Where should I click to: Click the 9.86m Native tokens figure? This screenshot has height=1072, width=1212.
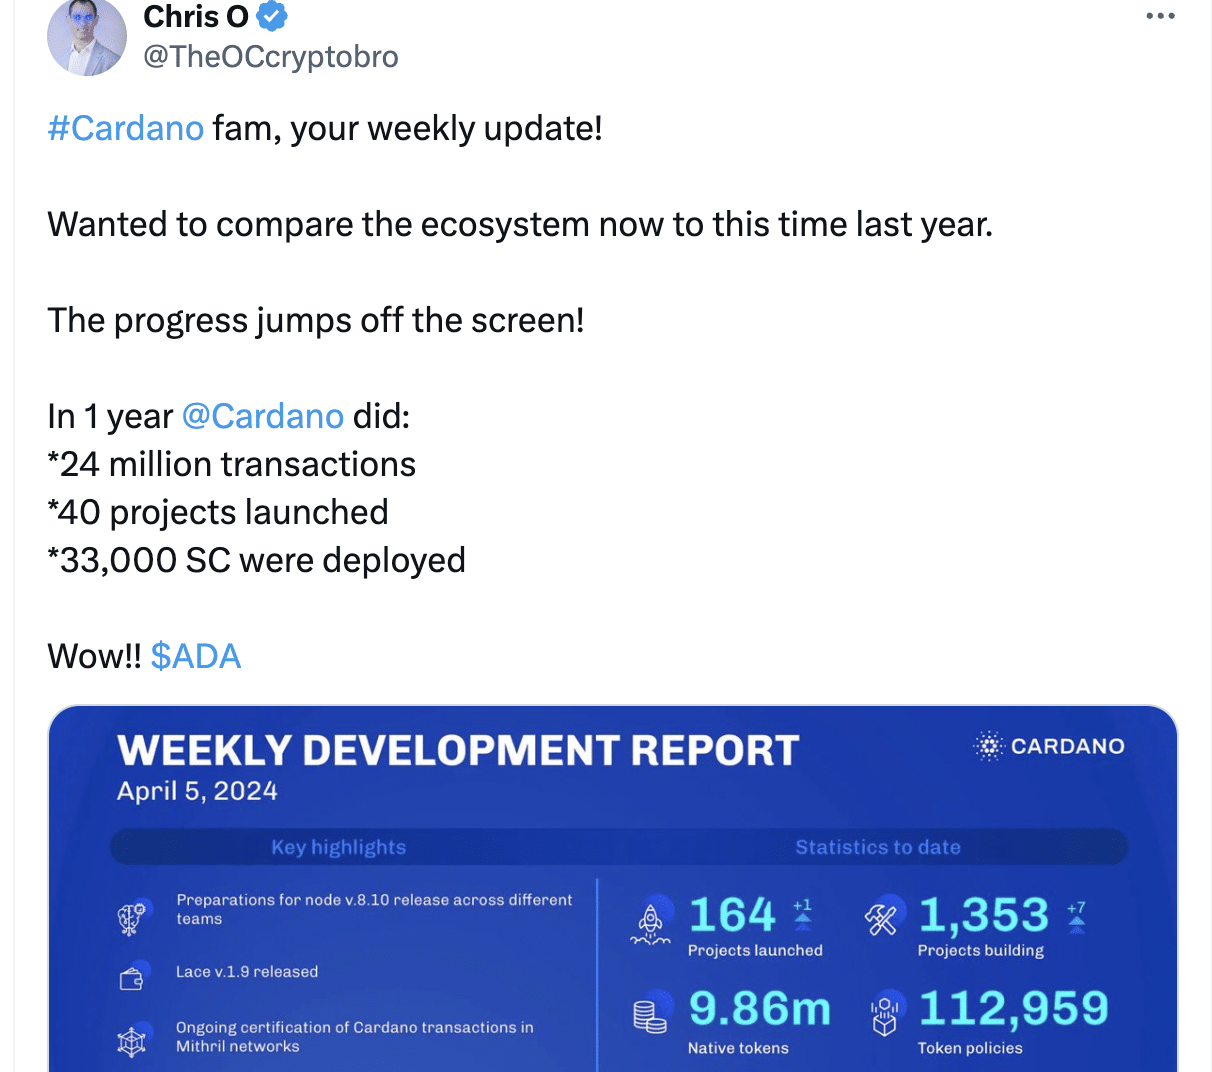(760, 1009)
